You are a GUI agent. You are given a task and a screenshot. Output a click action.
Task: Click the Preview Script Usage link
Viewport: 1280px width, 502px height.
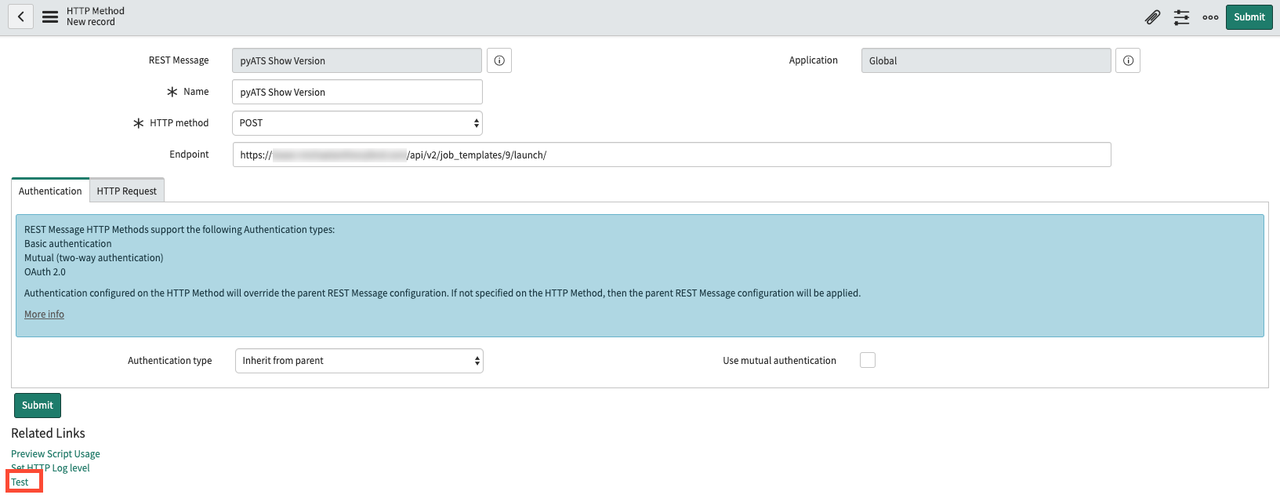click(x=55, y=454)
